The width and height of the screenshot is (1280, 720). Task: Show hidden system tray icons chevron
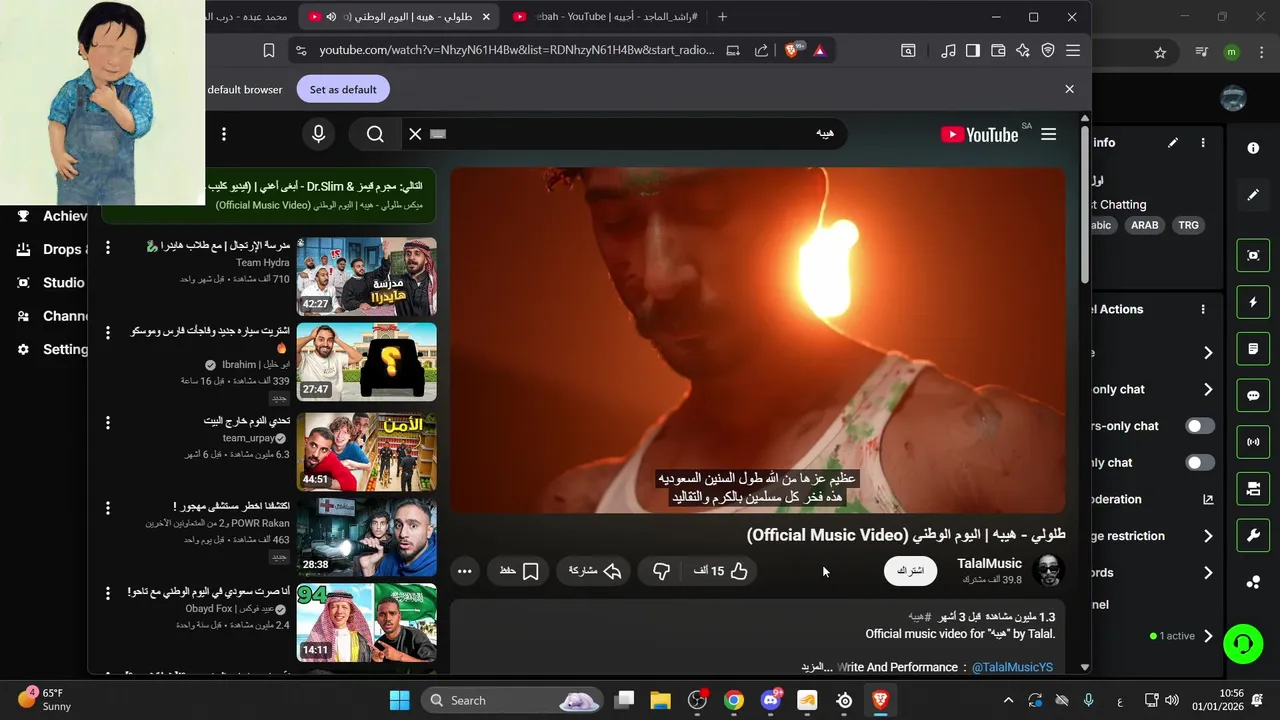click(1008, 700)
